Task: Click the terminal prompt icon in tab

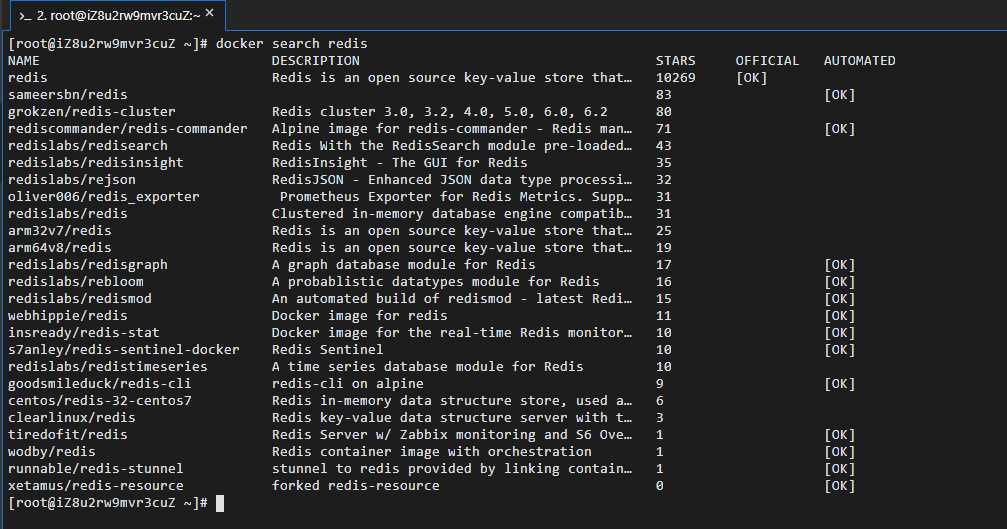Action: pyautogui.click(x=25, y=16)
